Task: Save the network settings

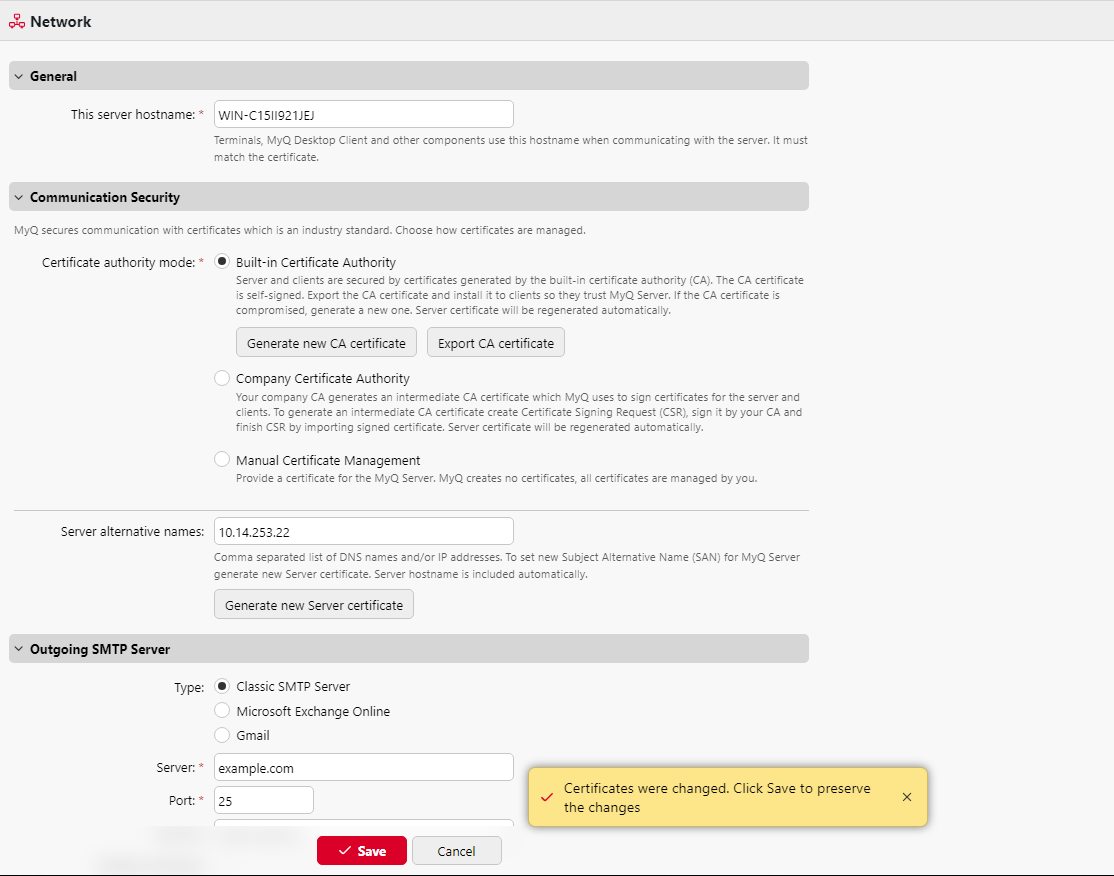Action: pos(361,850)
